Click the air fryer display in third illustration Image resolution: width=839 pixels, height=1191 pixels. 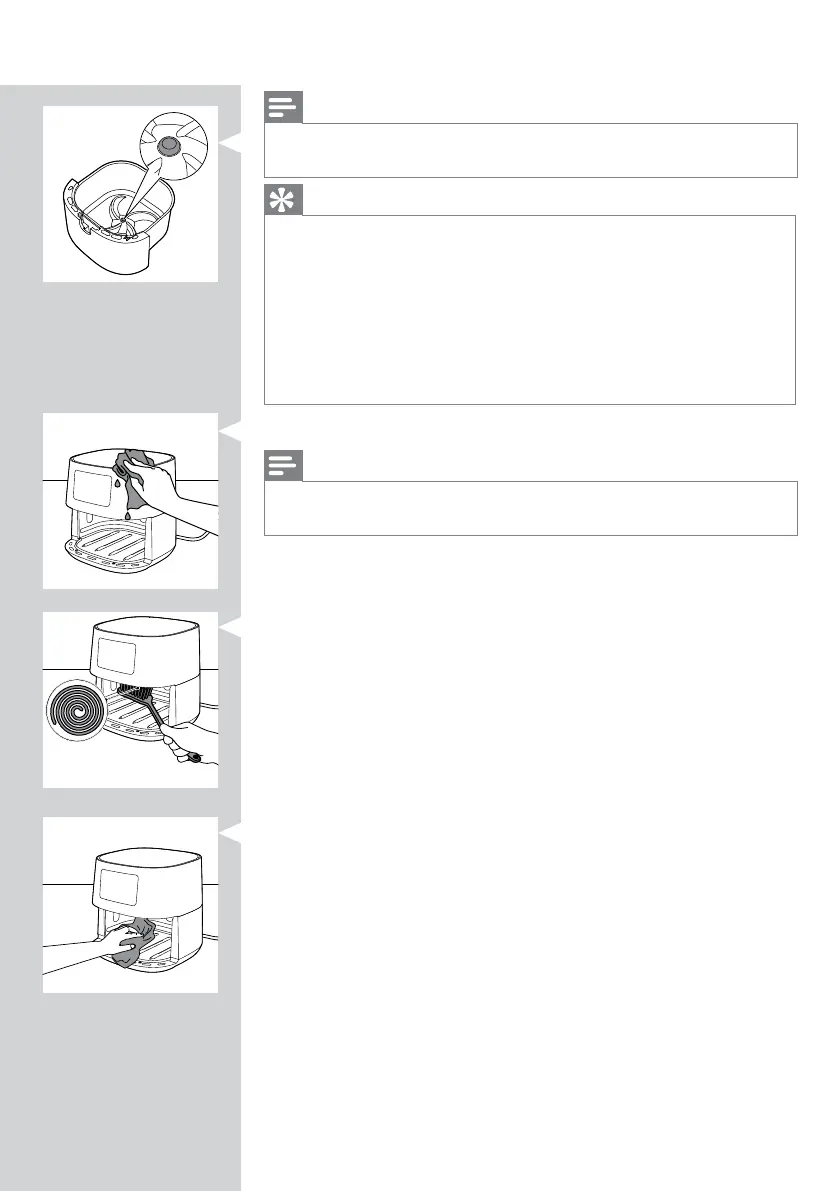click(116, 656)
